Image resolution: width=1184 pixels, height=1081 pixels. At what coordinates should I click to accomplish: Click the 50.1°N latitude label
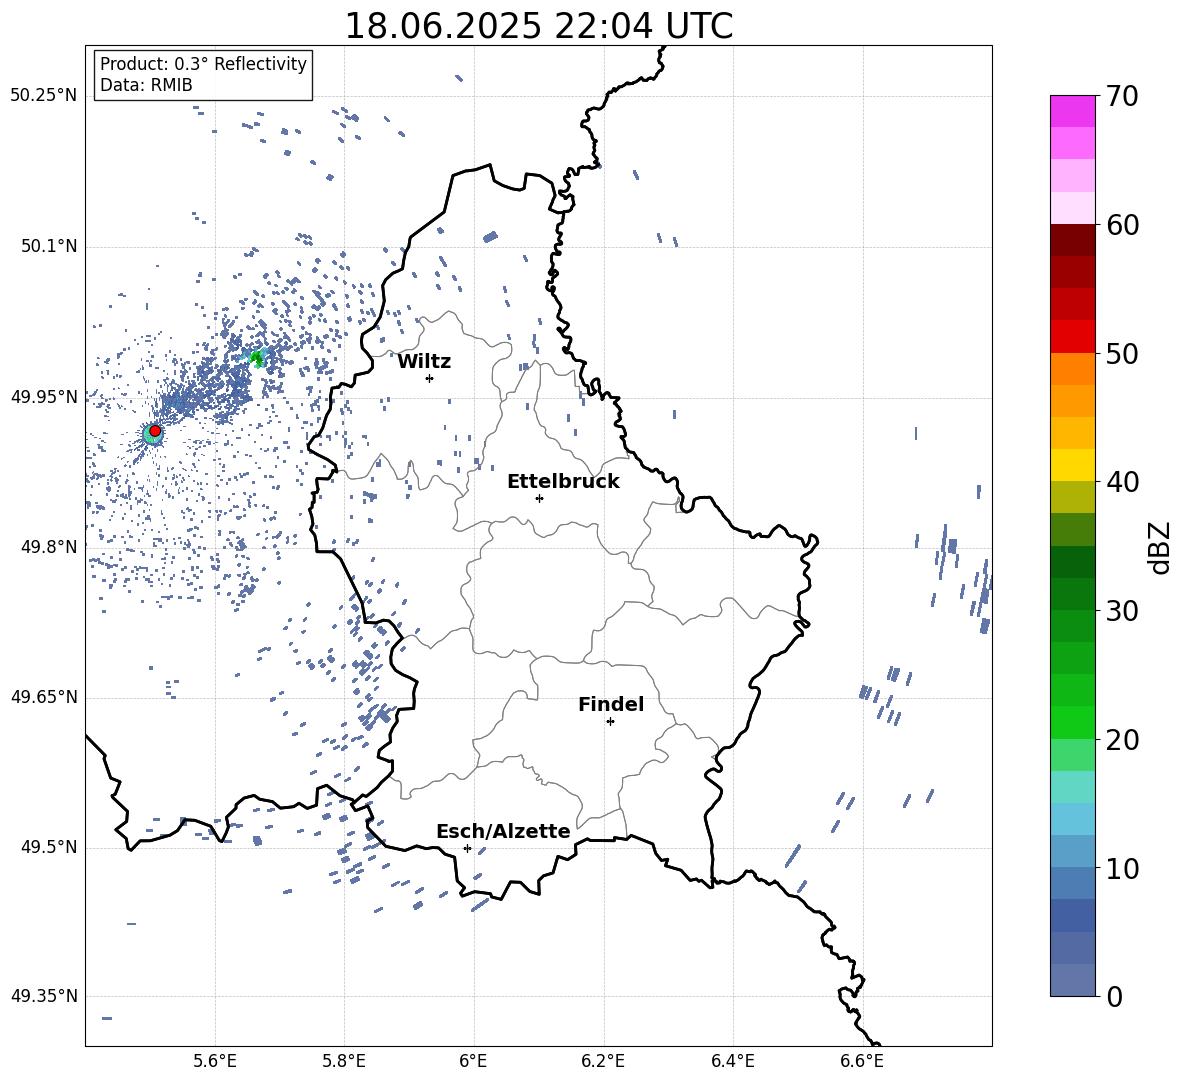tap(50, 246)
